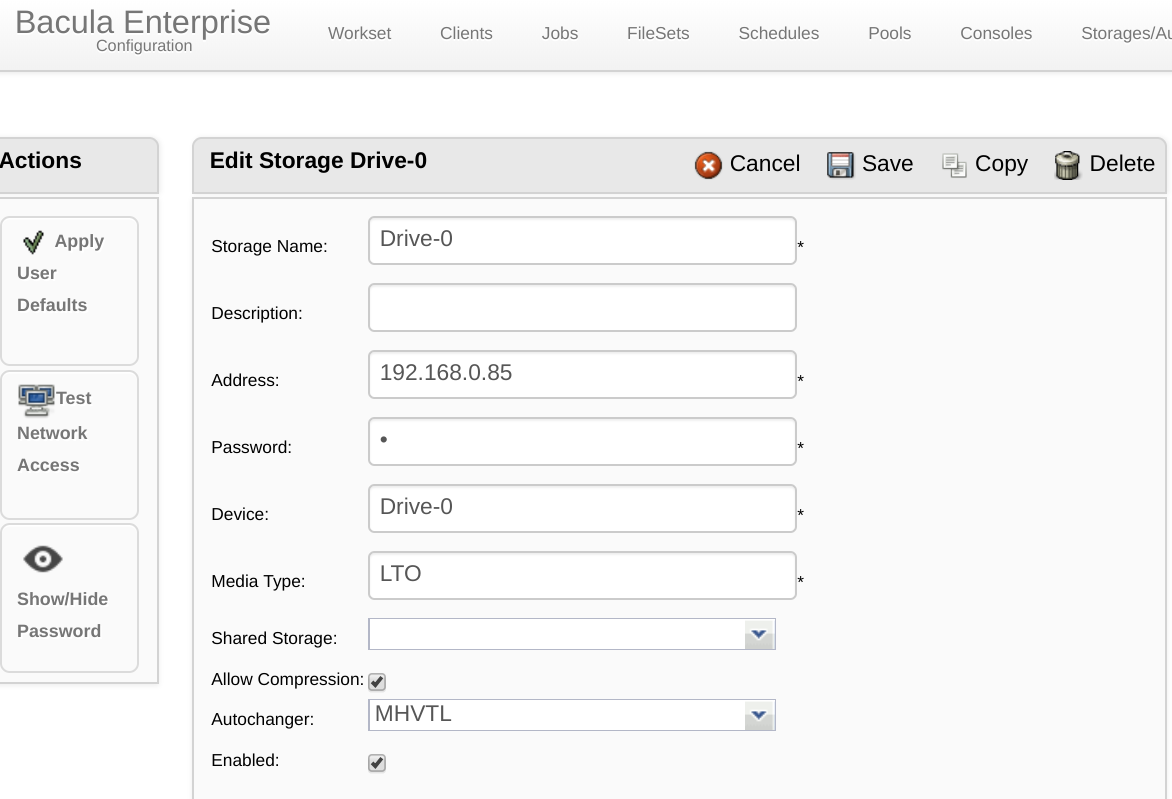This screenshot has height=799, width=1172.
Task: Go to the Clients menu
Action: [x=466, y=34]
